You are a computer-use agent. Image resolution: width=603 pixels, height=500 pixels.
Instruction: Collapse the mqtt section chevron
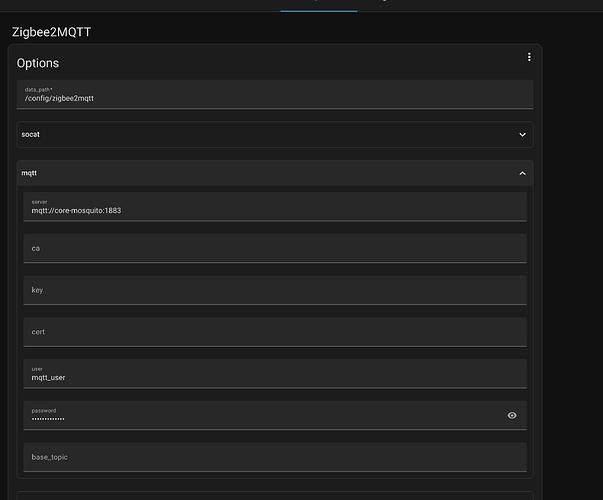(x=522, y=173)
